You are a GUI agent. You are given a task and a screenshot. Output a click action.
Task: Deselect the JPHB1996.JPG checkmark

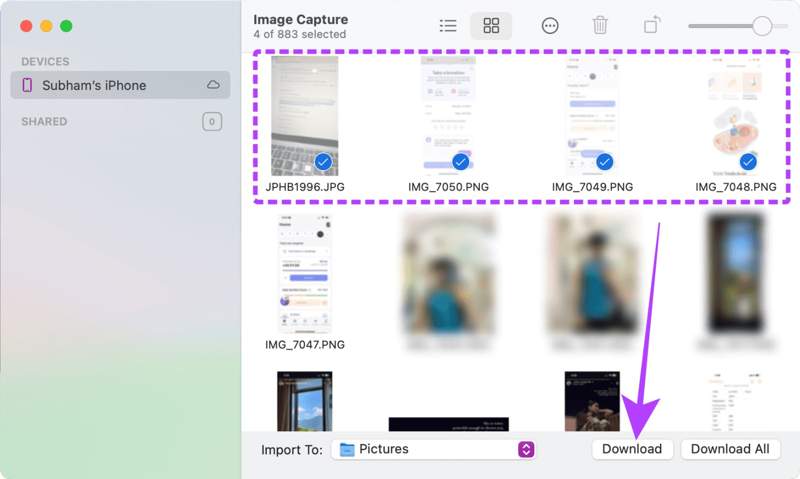click(x=323, y=161)
